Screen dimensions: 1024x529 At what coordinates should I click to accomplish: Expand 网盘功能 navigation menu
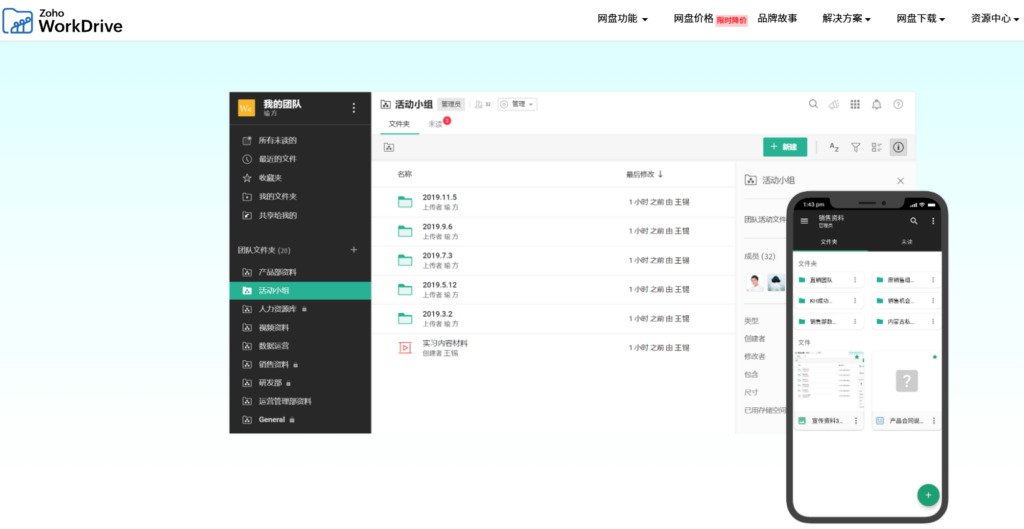tap(622, 19)
